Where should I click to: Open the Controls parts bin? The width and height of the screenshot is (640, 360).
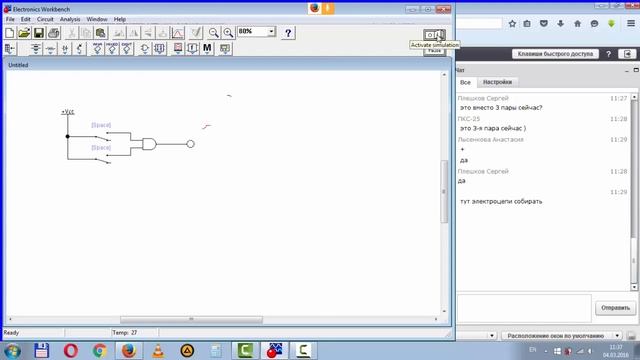click(x=192, y=49)
